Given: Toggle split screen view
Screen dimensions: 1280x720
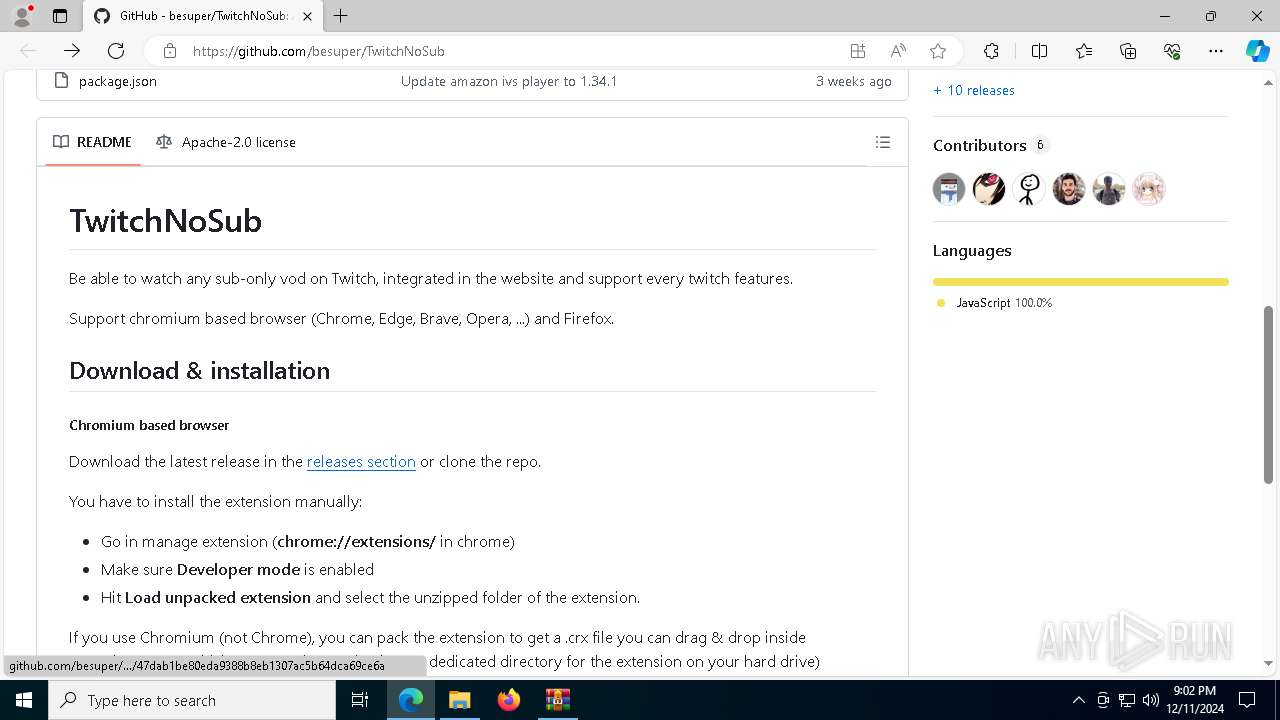Looking at the screenshot, I should [1039, 51].
